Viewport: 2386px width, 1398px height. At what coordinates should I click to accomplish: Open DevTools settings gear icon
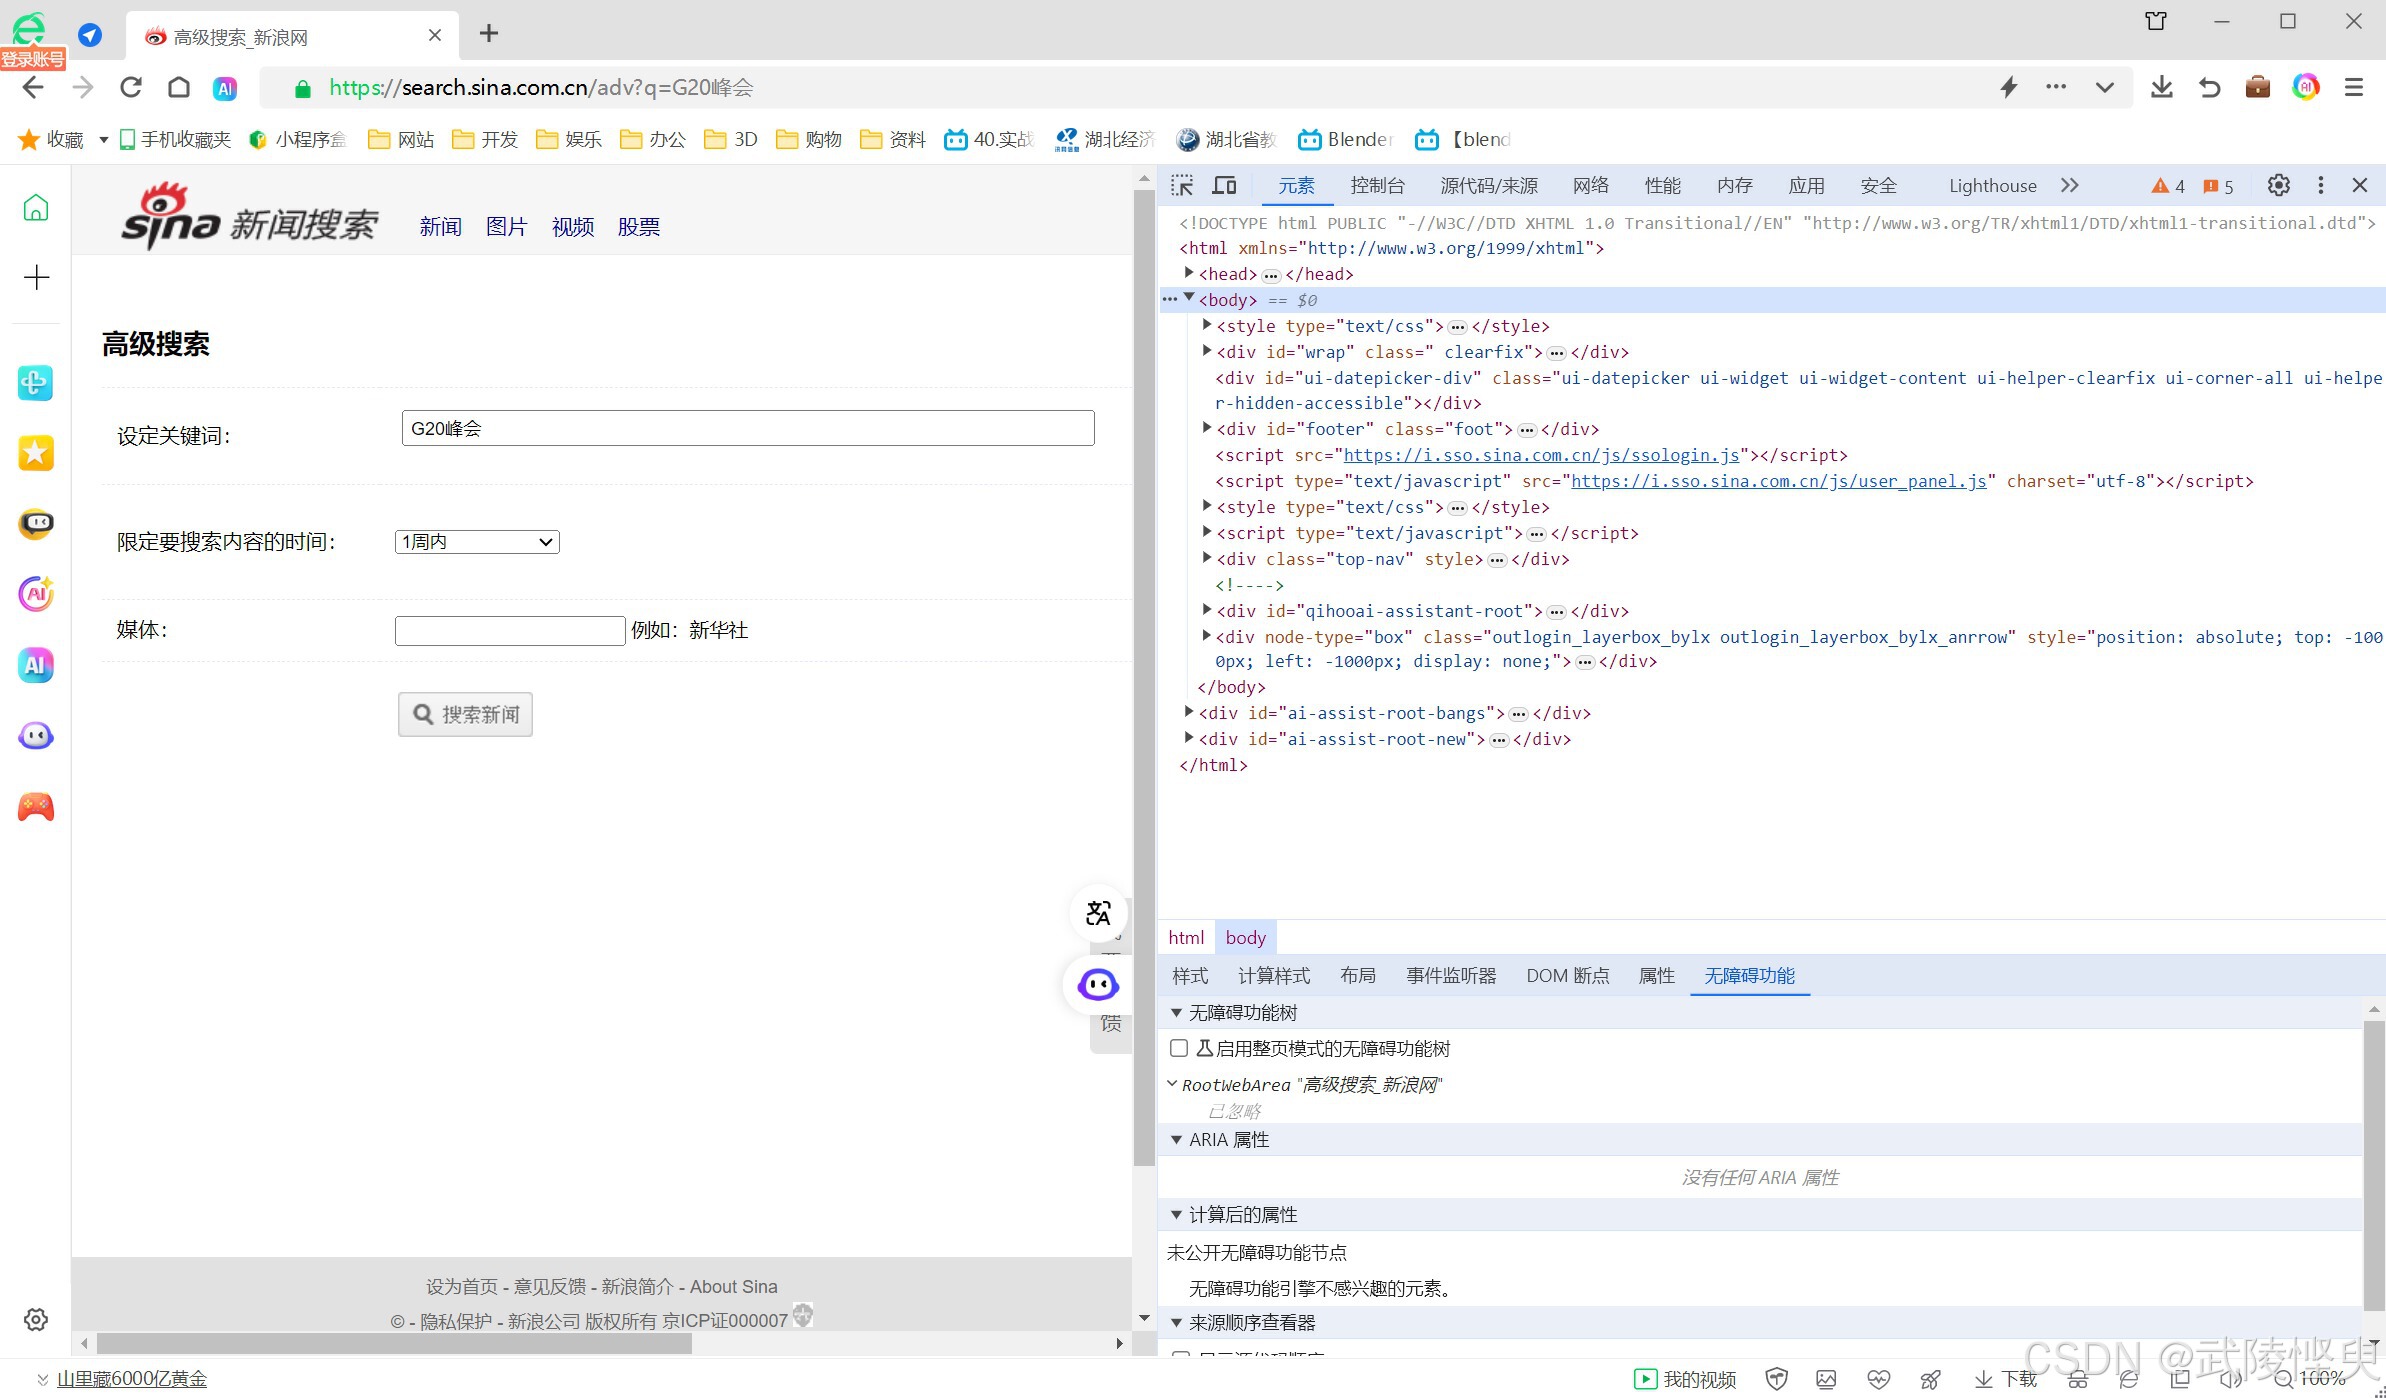(2278, 185)
